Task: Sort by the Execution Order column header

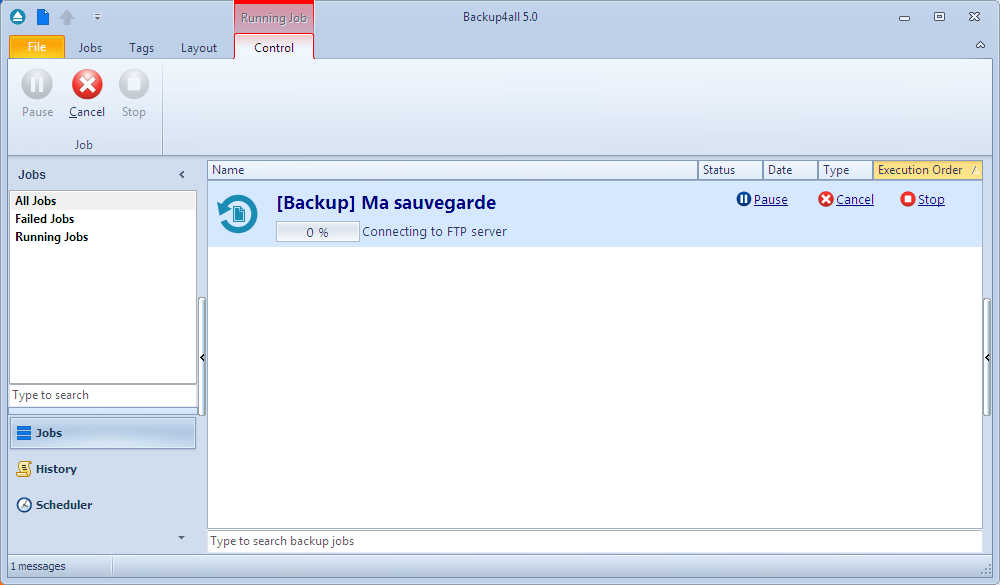Action: tap(927, 170)
